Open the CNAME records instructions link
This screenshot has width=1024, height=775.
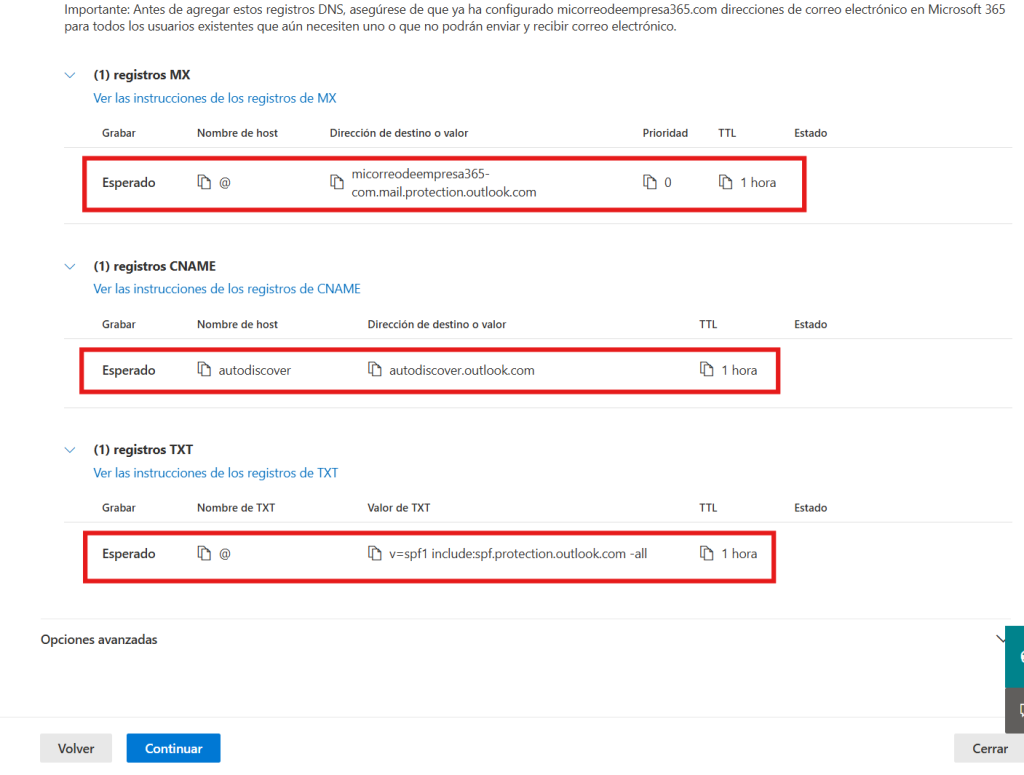click(227, 289)
